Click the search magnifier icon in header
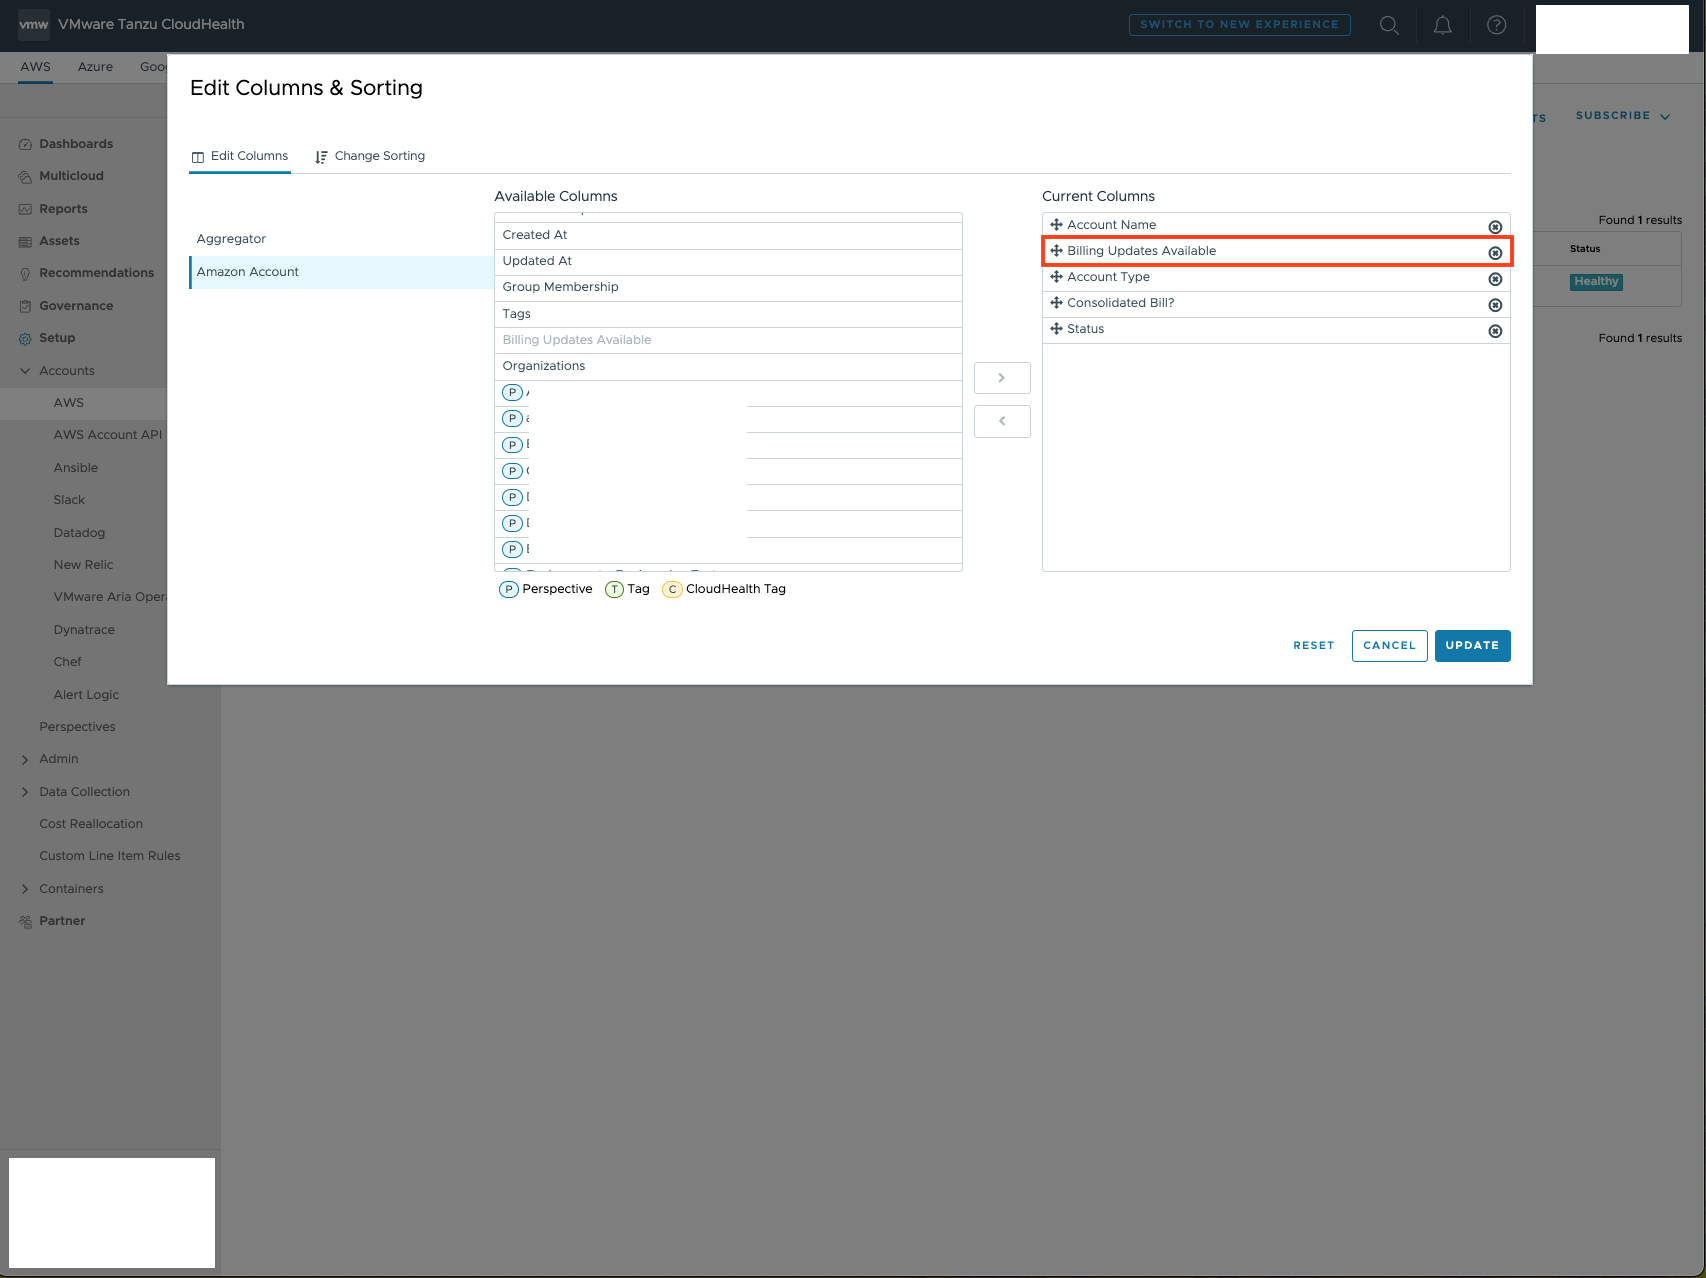 1389,25
